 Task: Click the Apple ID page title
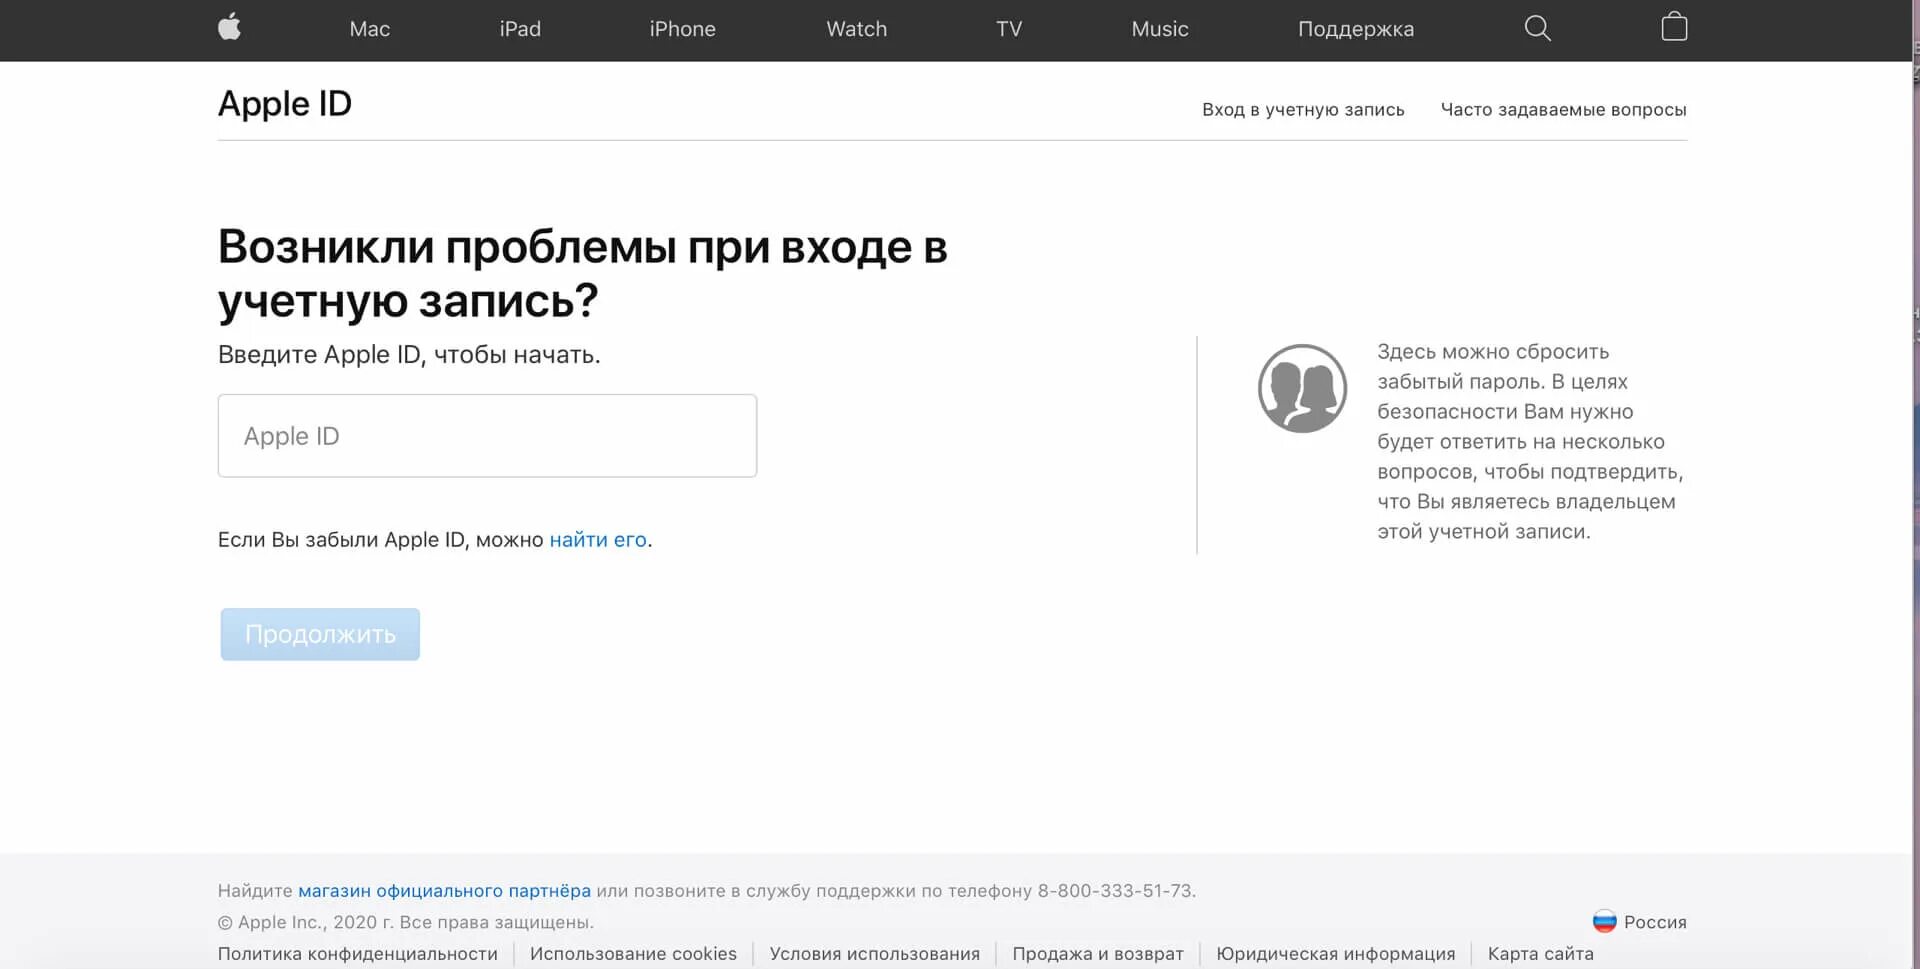point(285,103)
